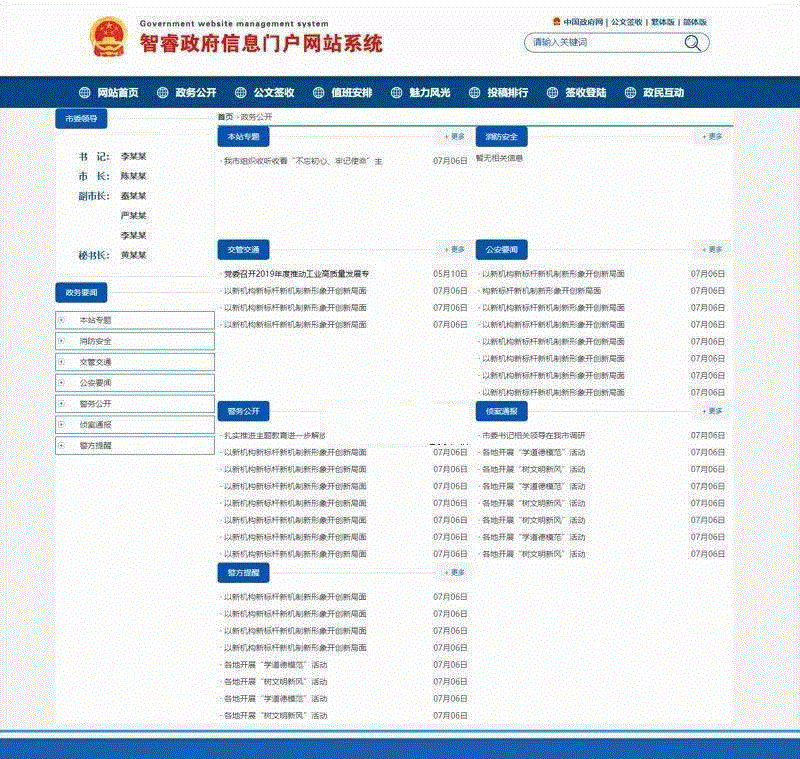
Task: Click the 智睿政府信息门户网站系统 site title
Action: pos(261,44)
